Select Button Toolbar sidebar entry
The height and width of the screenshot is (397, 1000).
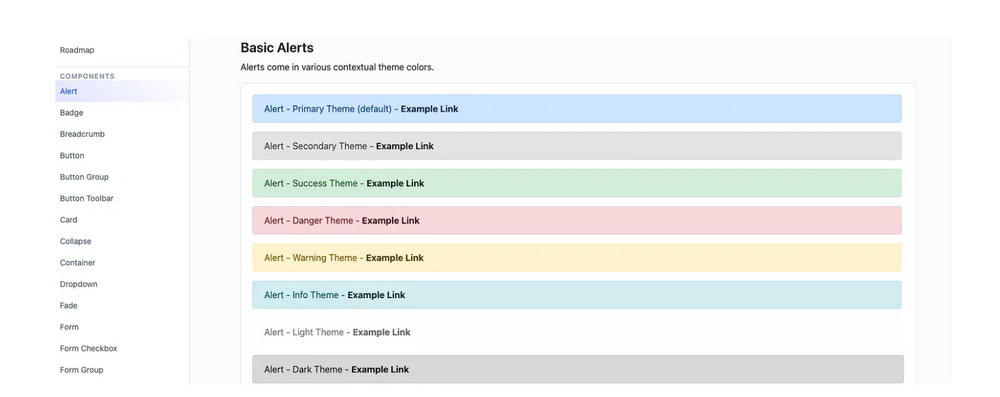coord(87,198)
